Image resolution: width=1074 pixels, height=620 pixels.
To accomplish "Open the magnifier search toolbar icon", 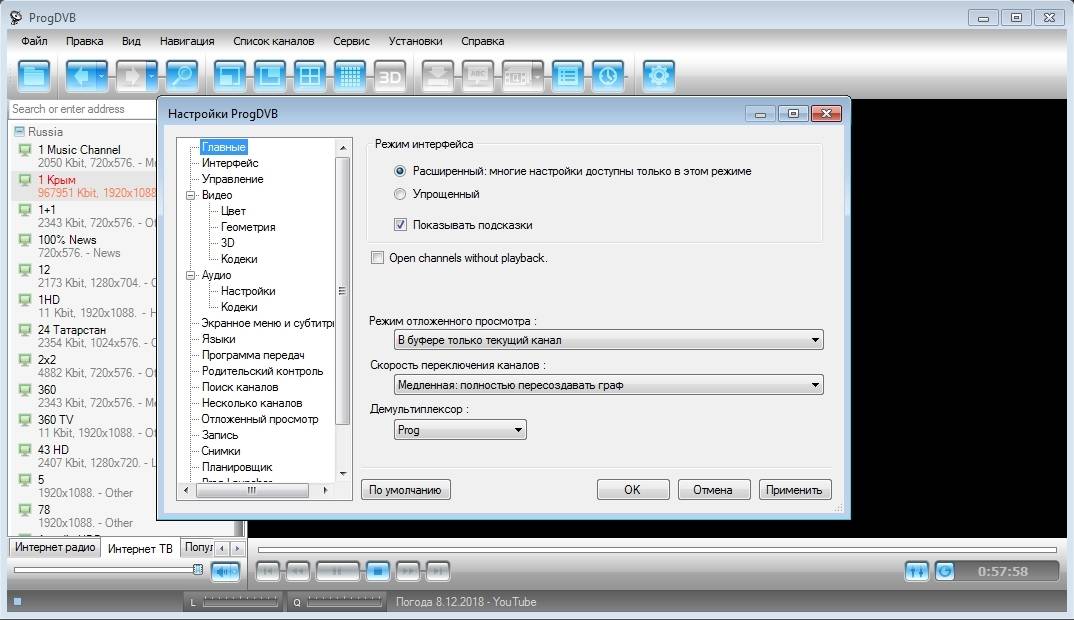I will coord(182,76).
